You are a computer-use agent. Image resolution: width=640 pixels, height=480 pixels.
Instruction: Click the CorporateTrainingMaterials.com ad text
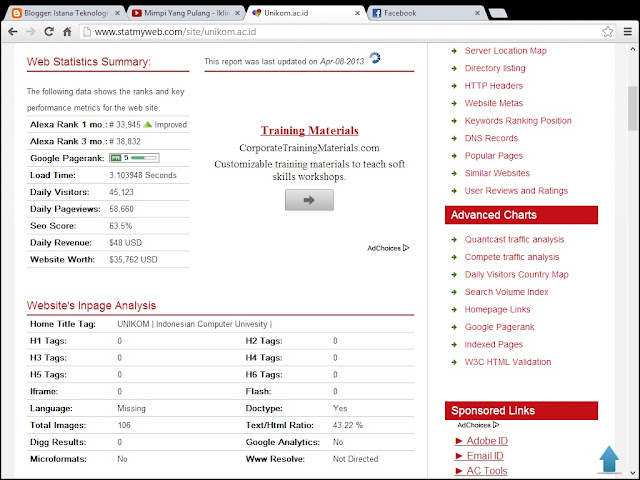coord(309,148)
